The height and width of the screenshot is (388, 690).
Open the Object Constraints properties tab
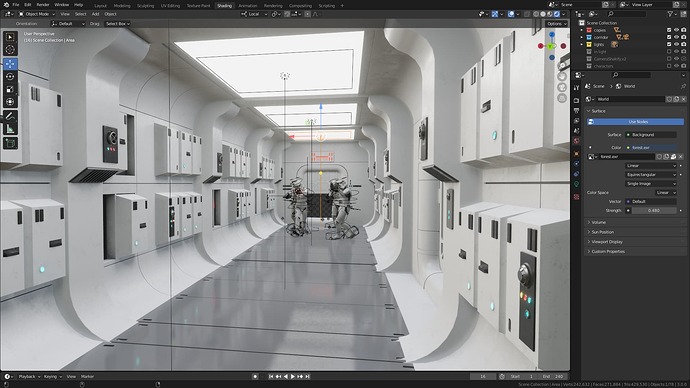pos(576,174)
